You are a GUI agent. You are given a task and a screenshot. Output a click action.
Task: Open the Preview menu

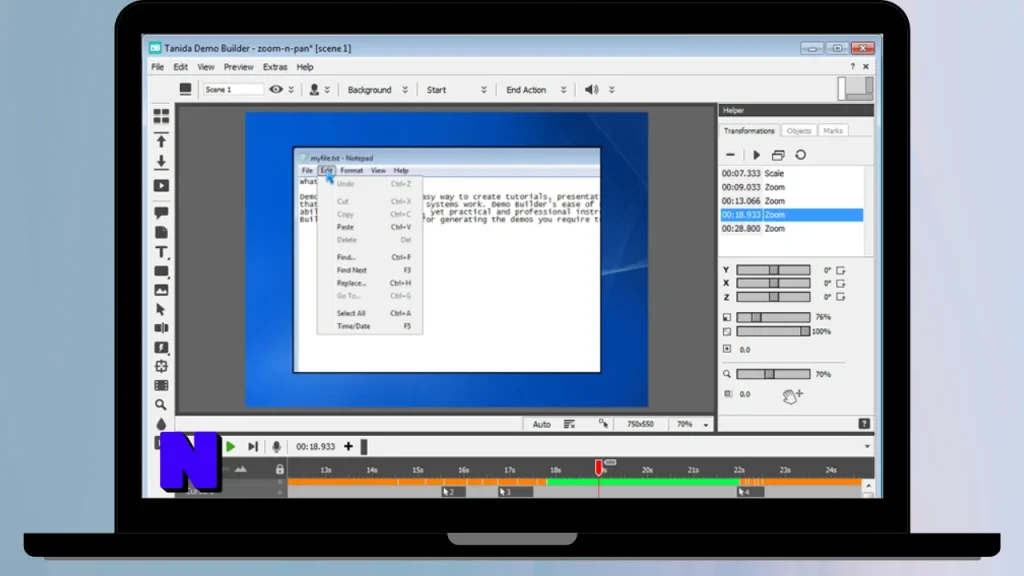pos(238,67)
